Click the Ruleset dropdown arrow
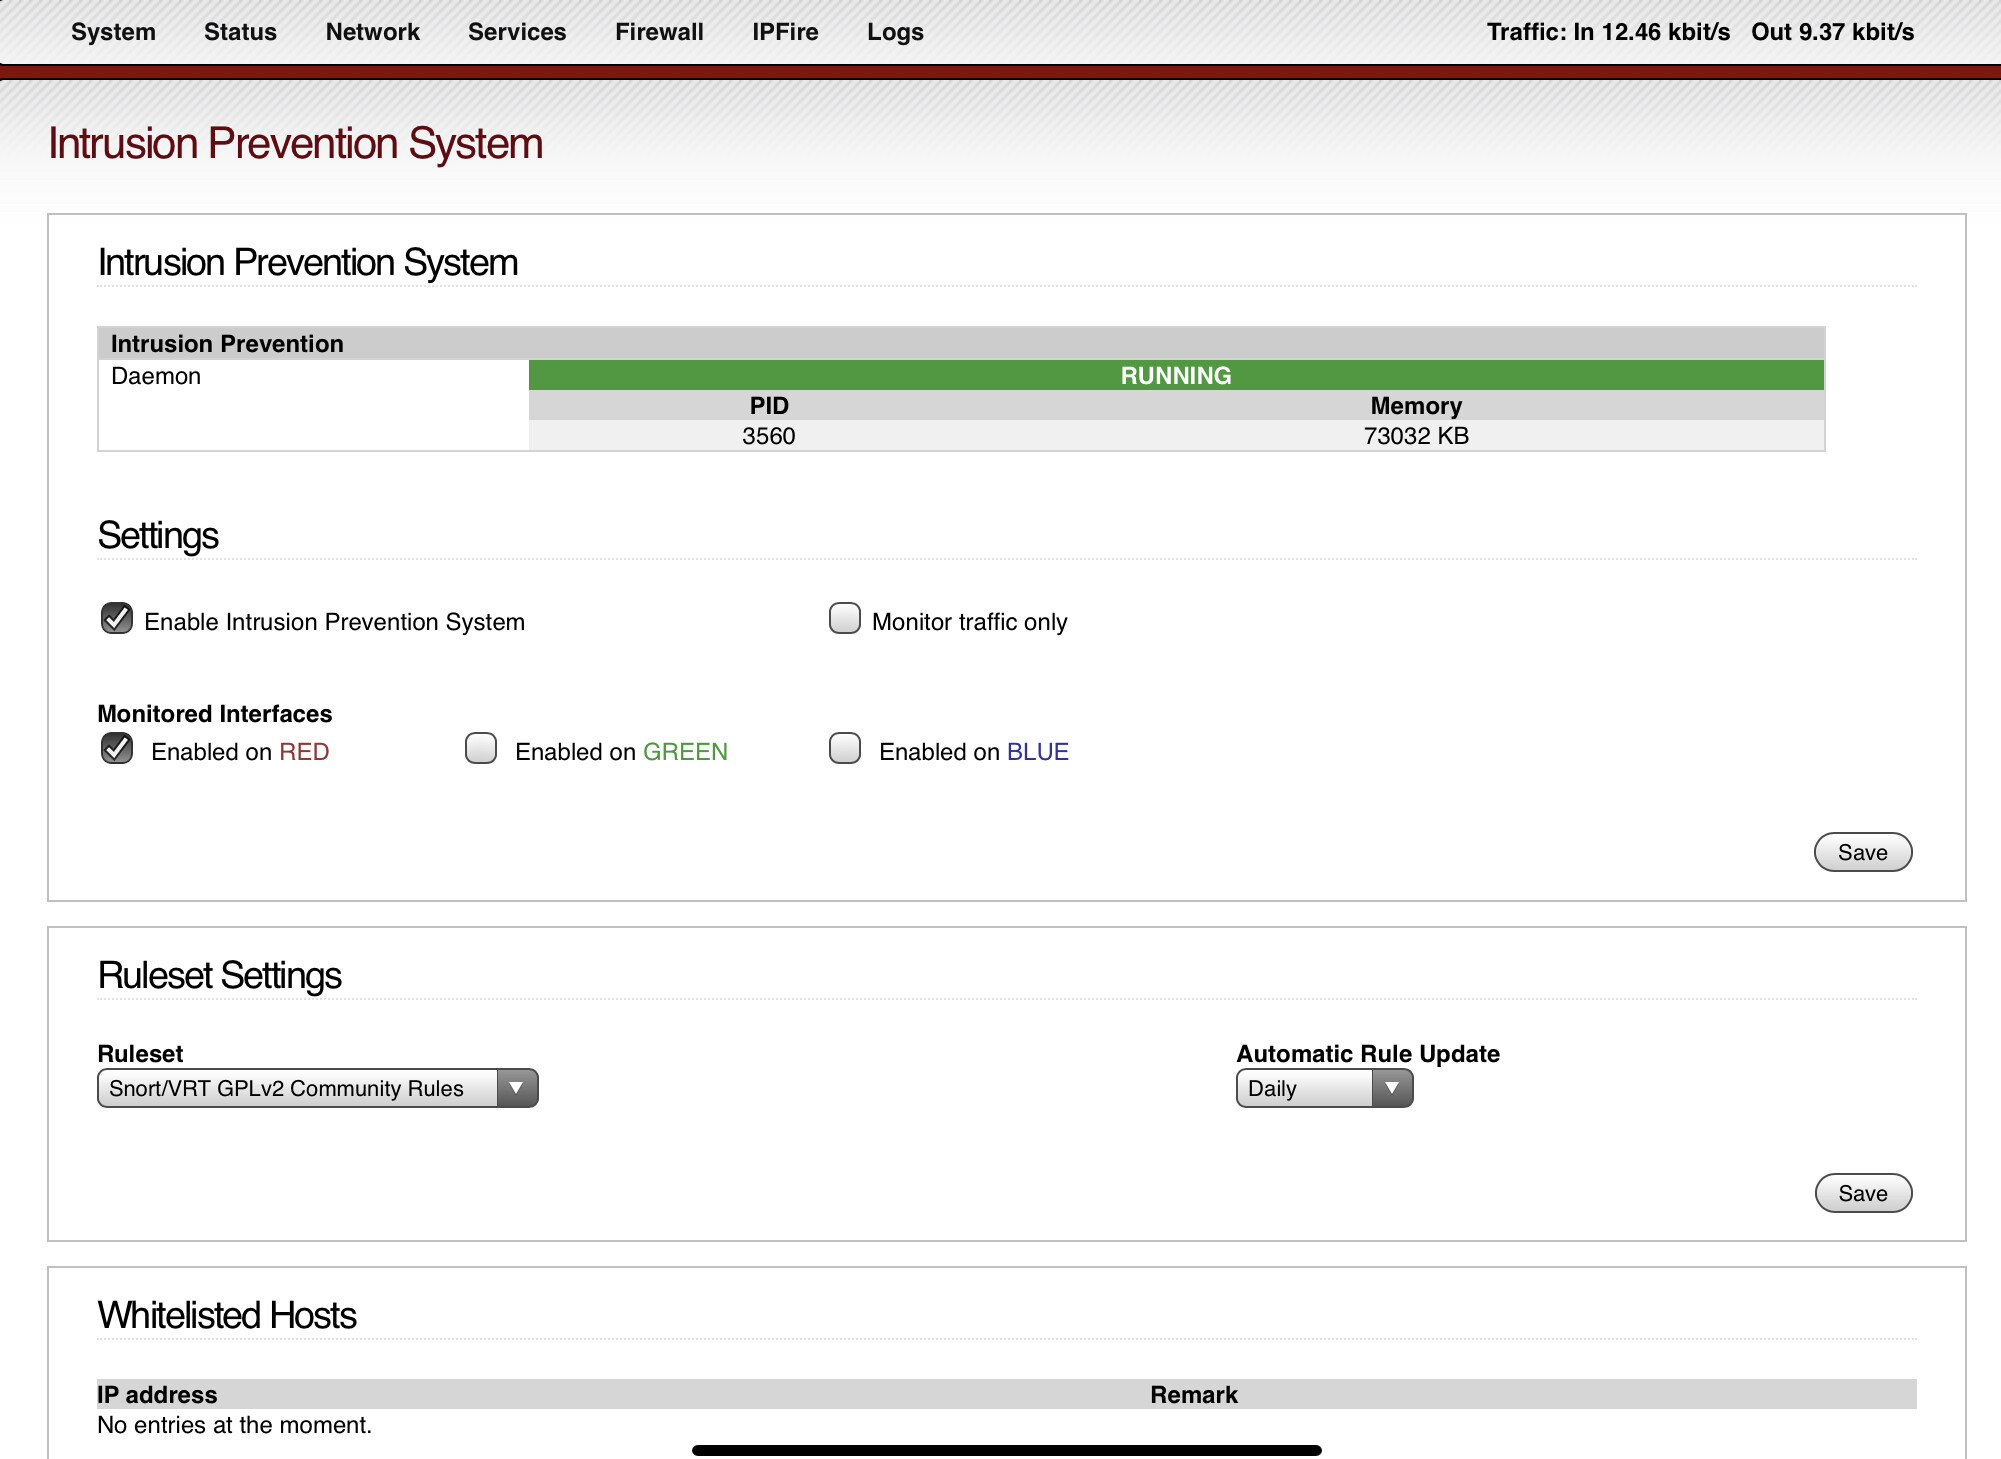The width and height of the screenshot is (2001, 1459). [517, 1088]
